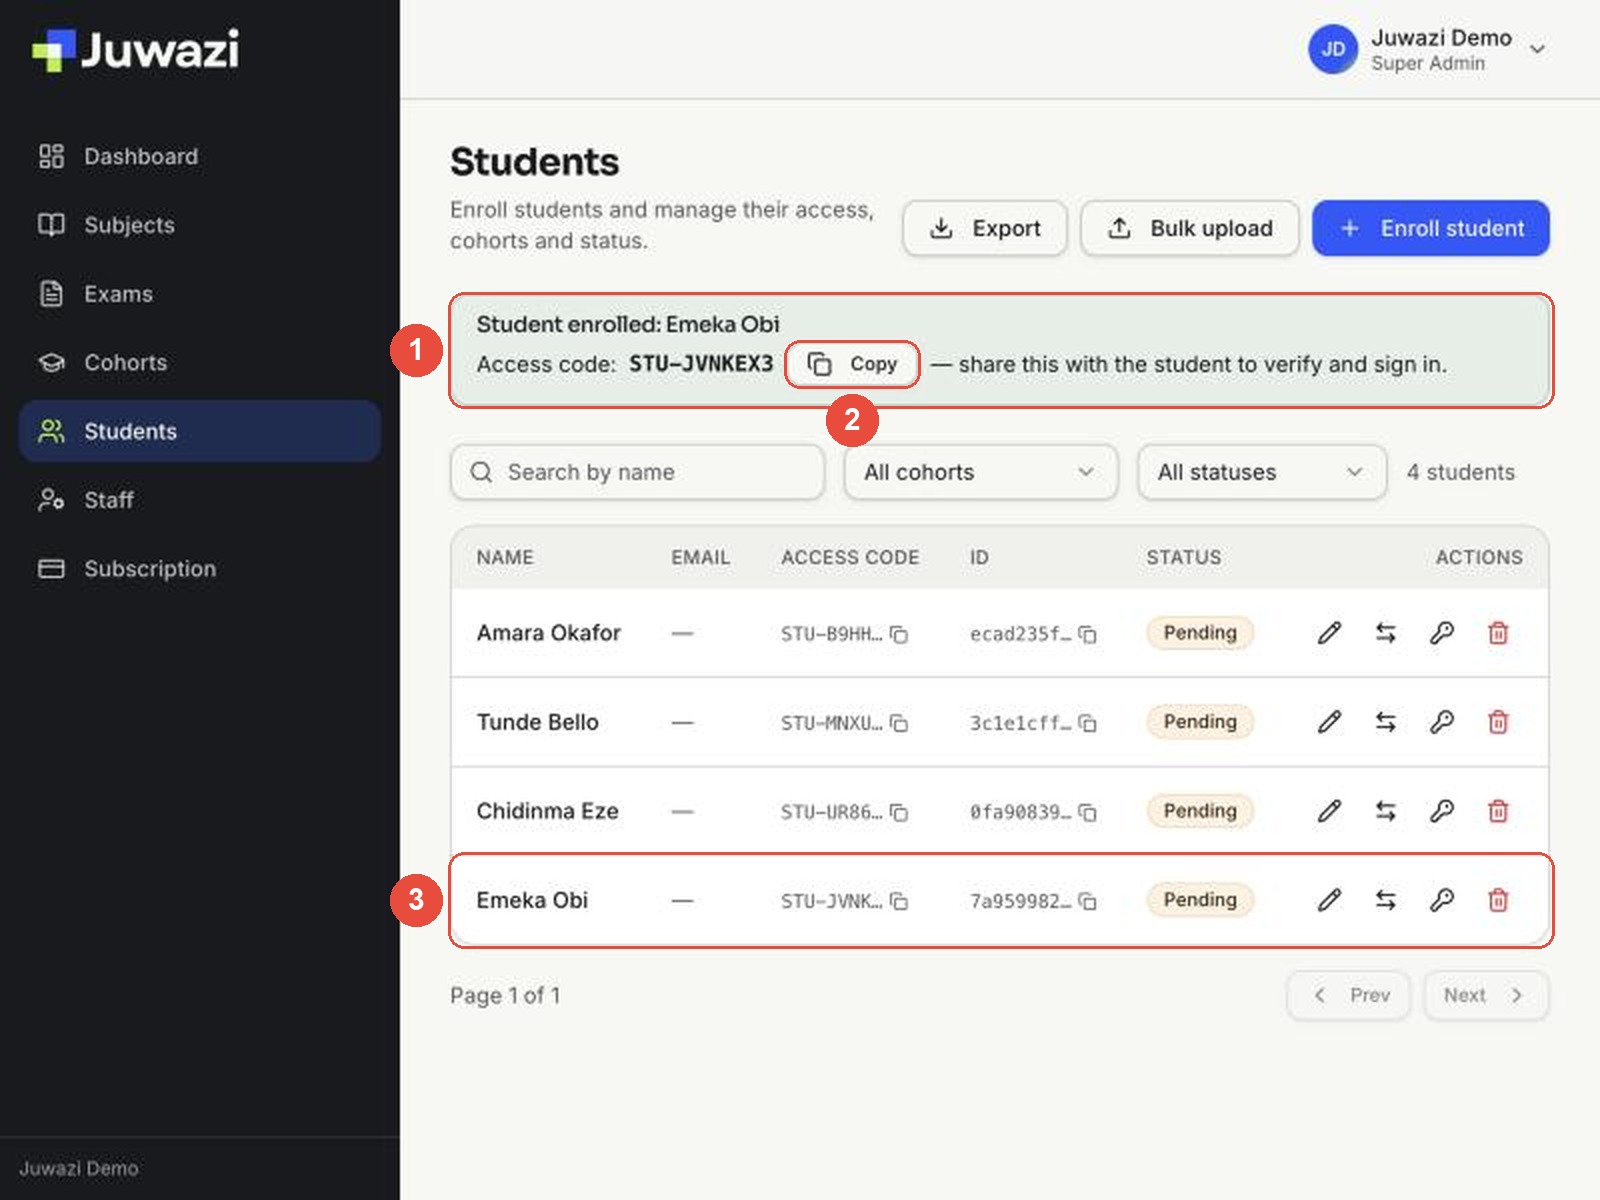The height and width of the screenshot is (1200, 1600).
Task: Click the Bulk upload button
Action: [1190, 228]
